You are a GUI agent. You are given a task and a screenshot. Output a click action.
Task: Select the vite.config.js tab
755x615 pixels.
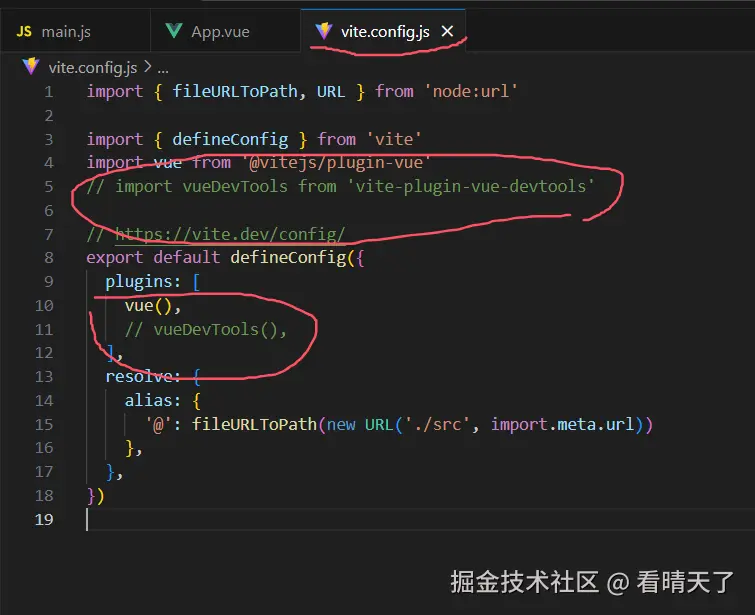pos(385,31)
